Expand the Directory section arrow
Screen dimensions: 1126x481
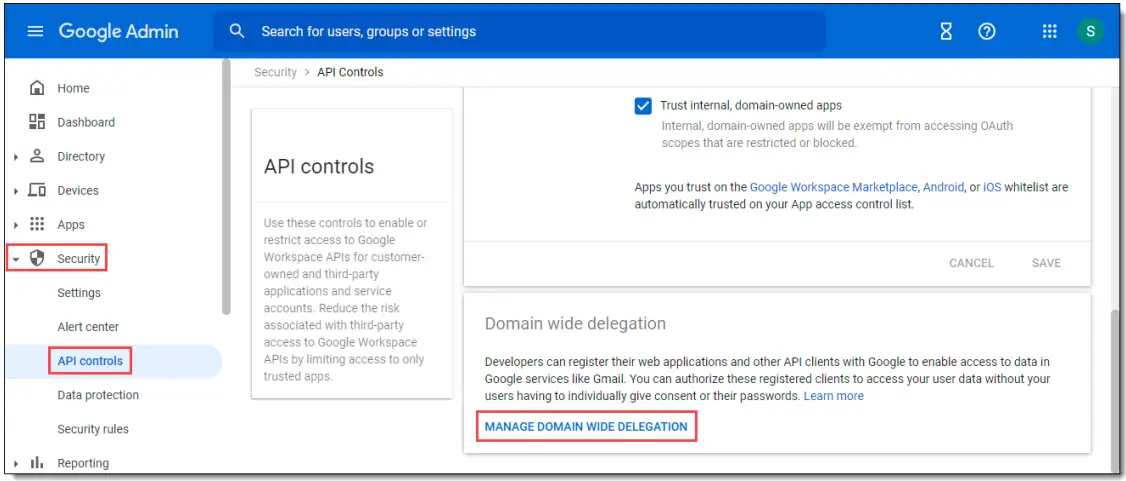point(16,157)
